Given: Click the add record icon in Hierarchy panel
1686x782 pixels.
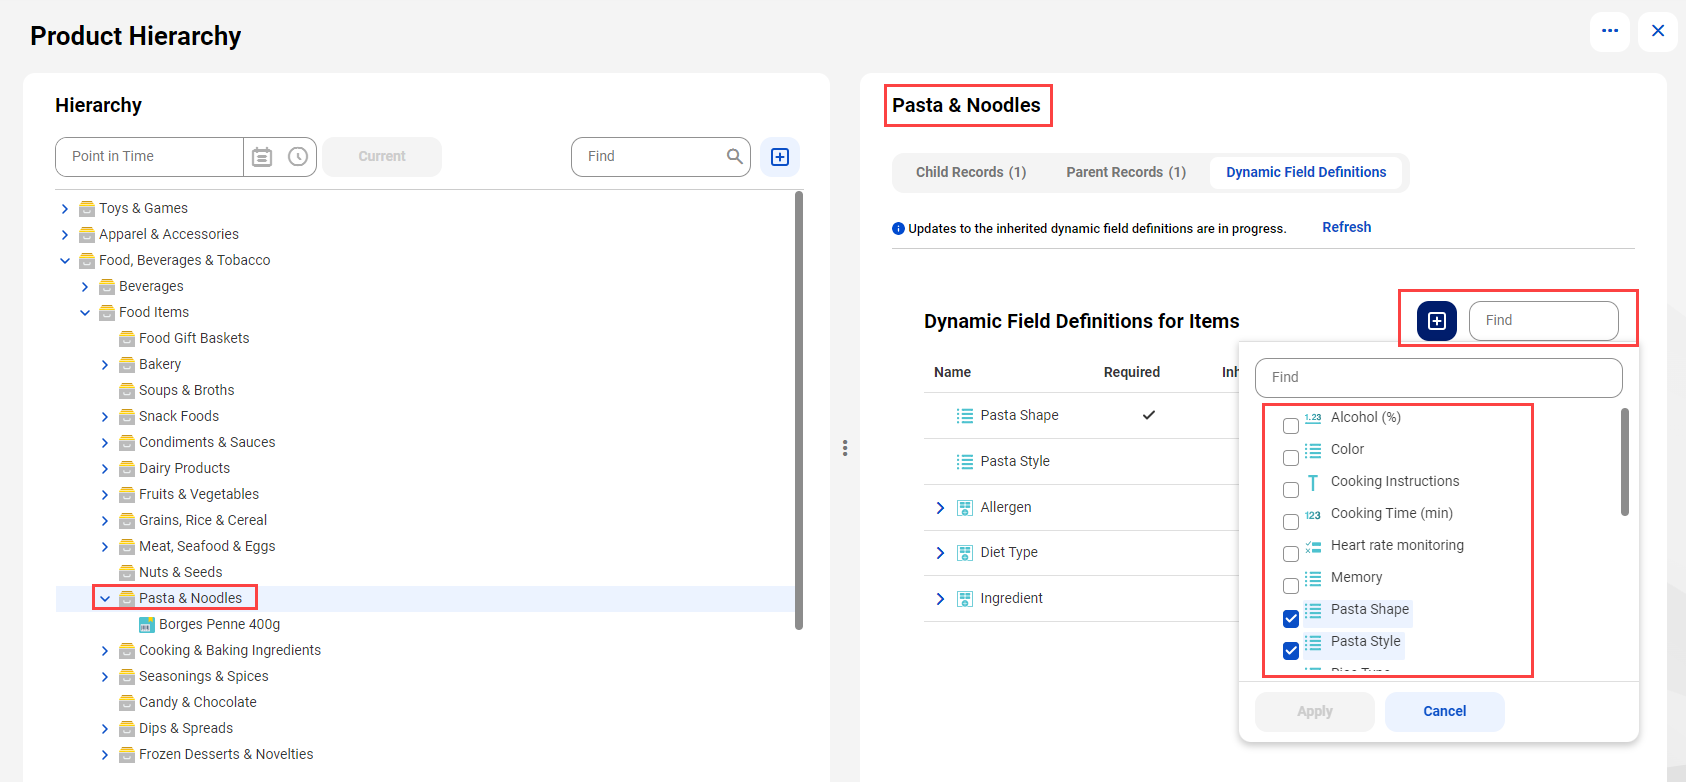Looking at the screenshot, I should point(780,157).
